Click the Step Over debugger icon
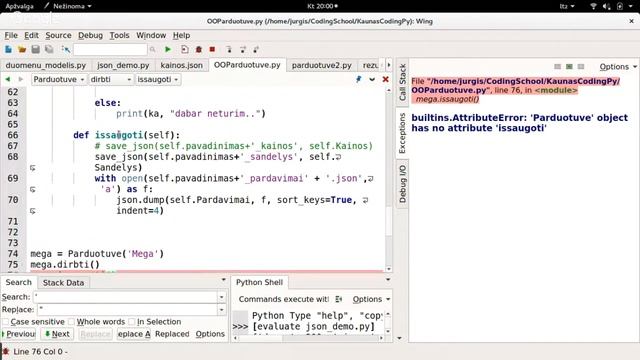Image resolution: width=640 pixels, height=360 pixels. tap(243, 49)
